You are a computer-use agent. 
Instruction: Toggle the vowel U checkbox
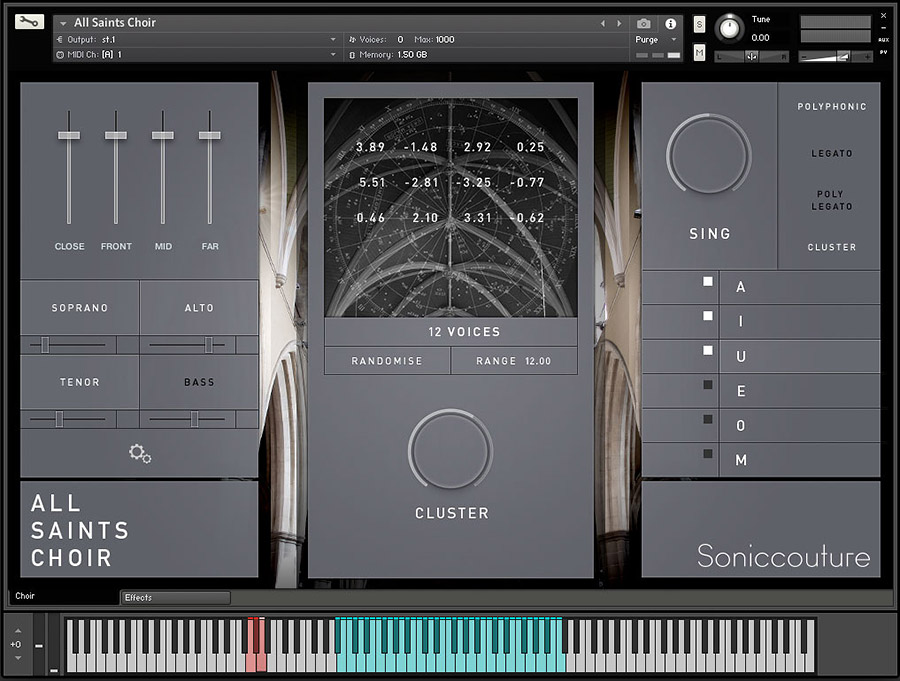pyautogui.click(x=708, y=351)
